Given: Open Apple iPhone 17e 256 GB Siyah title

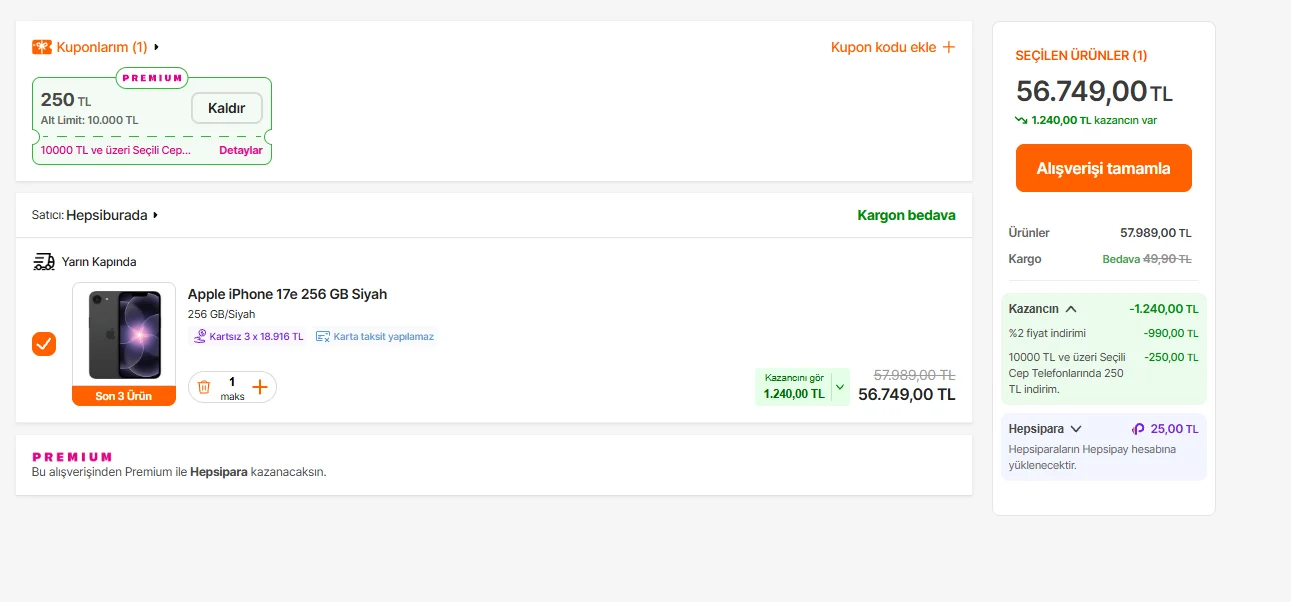Looking at the screenshot, I should pos(287,294).
